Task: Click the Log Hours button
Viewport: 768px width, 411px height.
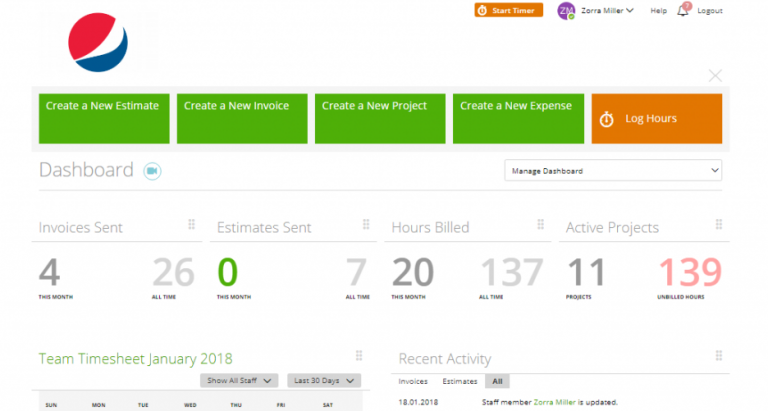Action: (x=656, y=119)
